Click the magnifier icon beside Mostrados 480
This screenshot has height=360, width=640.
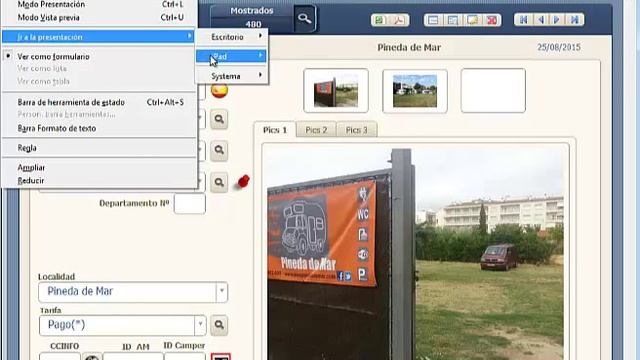coord(304,18)
